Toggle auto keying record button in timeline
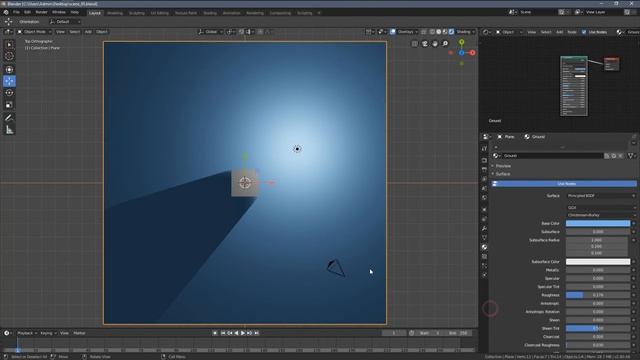640x360 pixels. click(215, 333)
